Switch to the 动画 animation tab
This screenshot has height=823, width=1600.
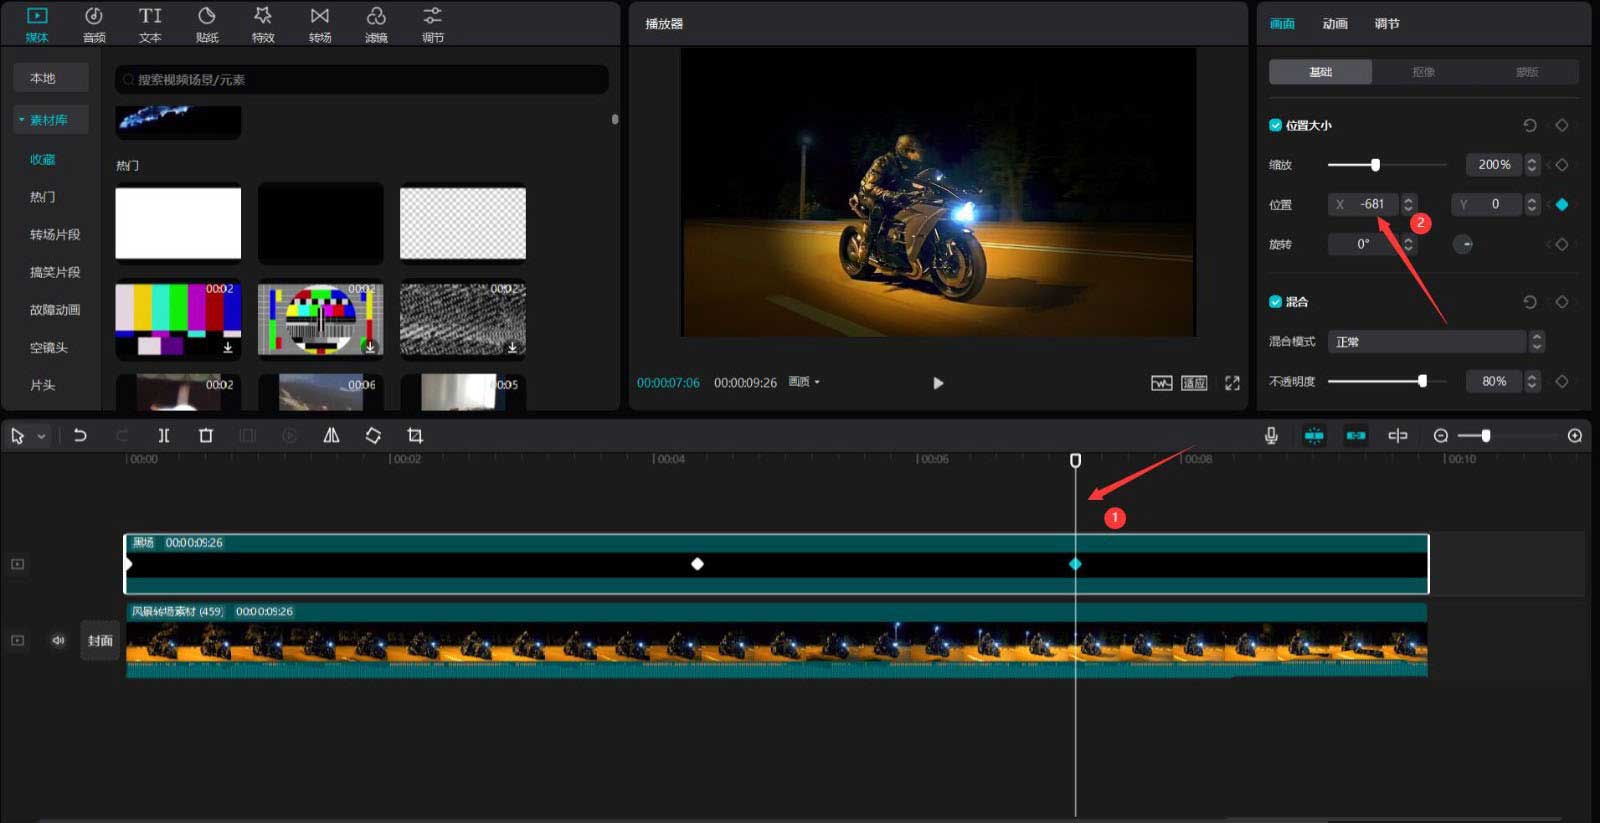(x=1335, y=24)
